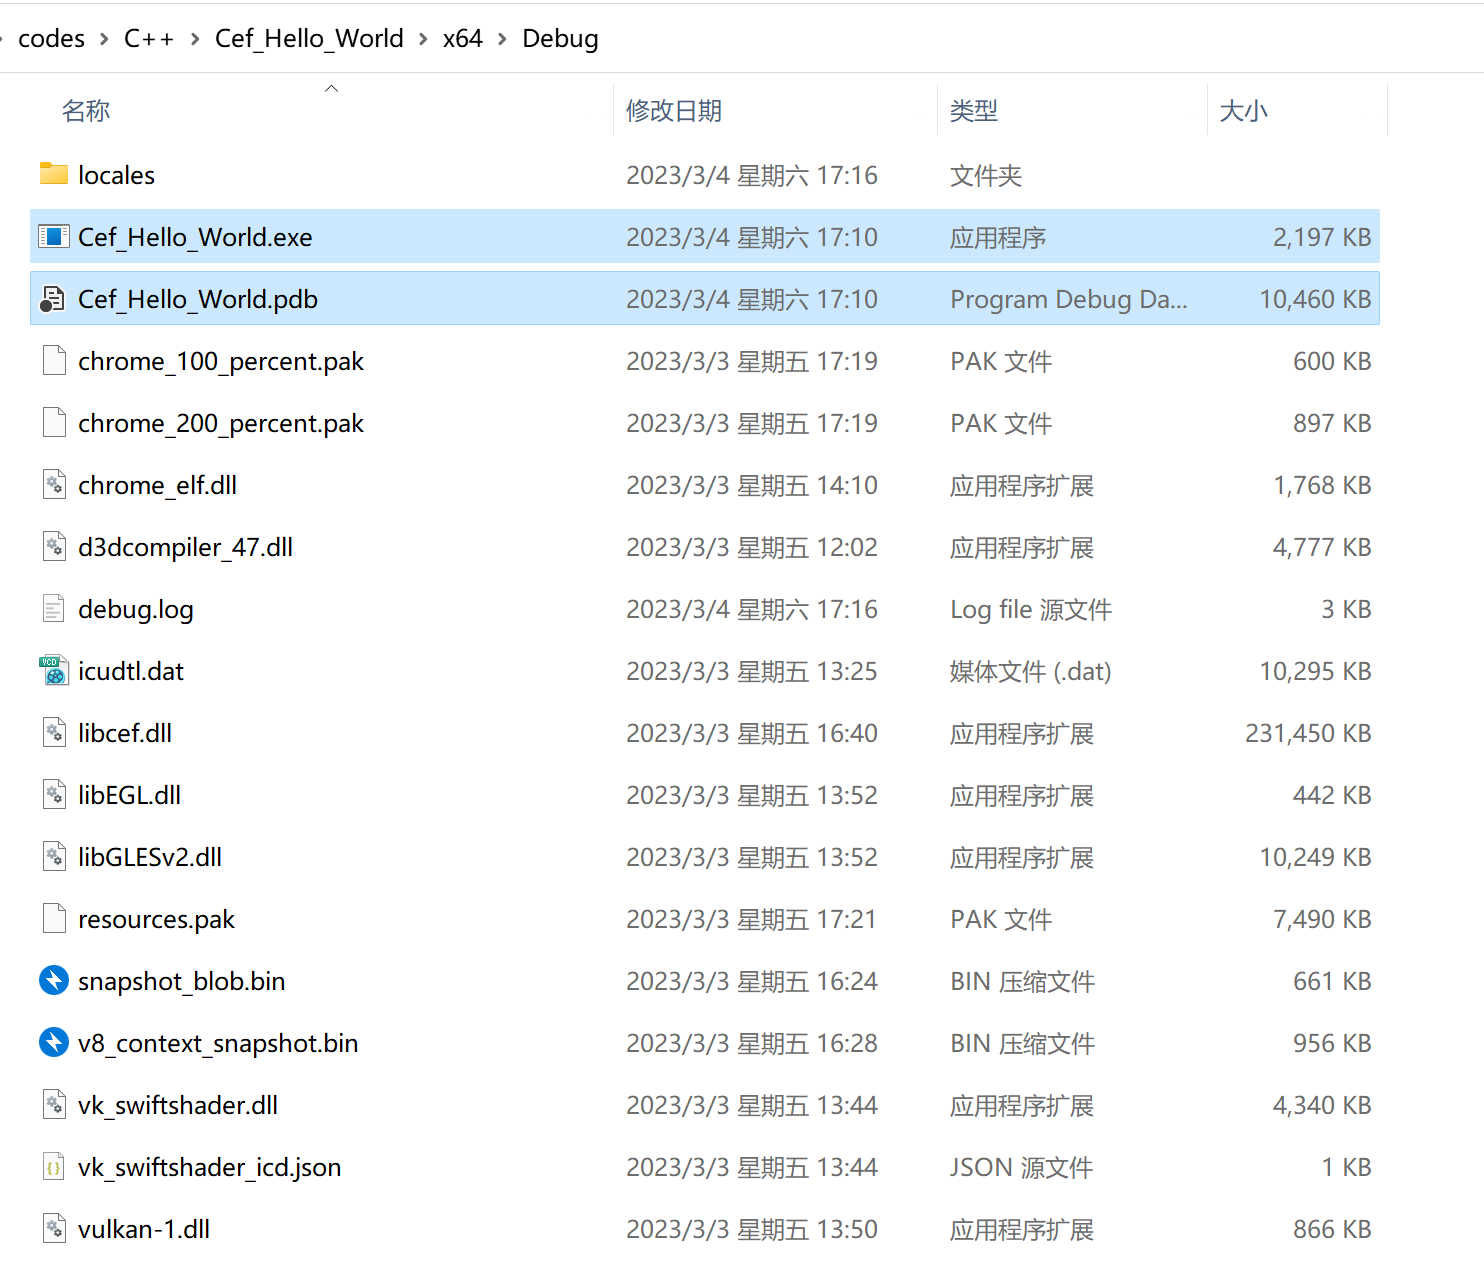Click the vk_swiftshader_icd.json file icon
The width and height of the screenshot is (1484, 1280).
coord(54,1167)
